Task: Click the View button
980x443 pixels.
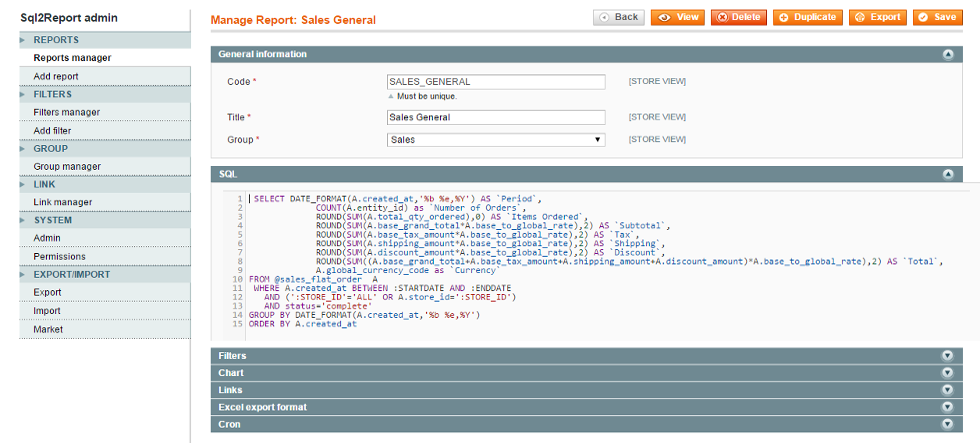Action: point(678,17)
